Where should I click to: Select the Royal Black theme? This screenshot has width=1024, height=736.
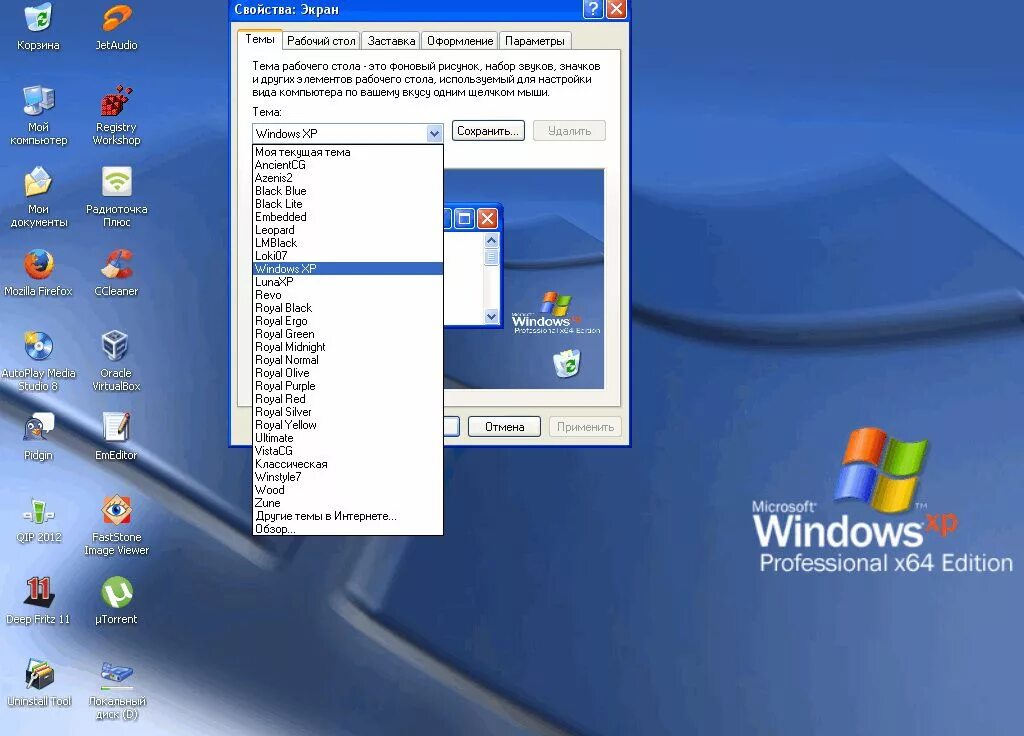(347, 308)
